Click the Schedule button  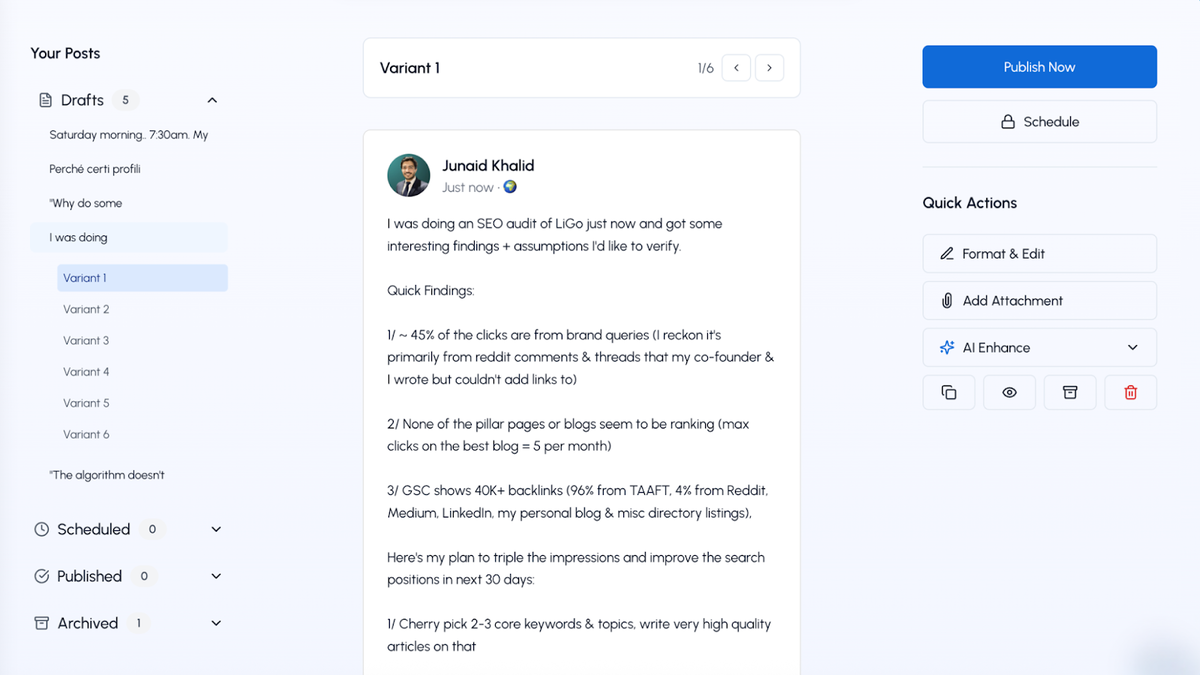click(x=1039, y=122)
